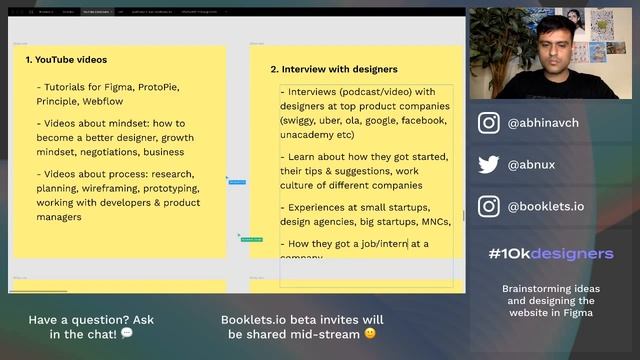640x360 pixels.
Task: Click the Instagram icon beside @booklets.io
Action: click(489, 207)
